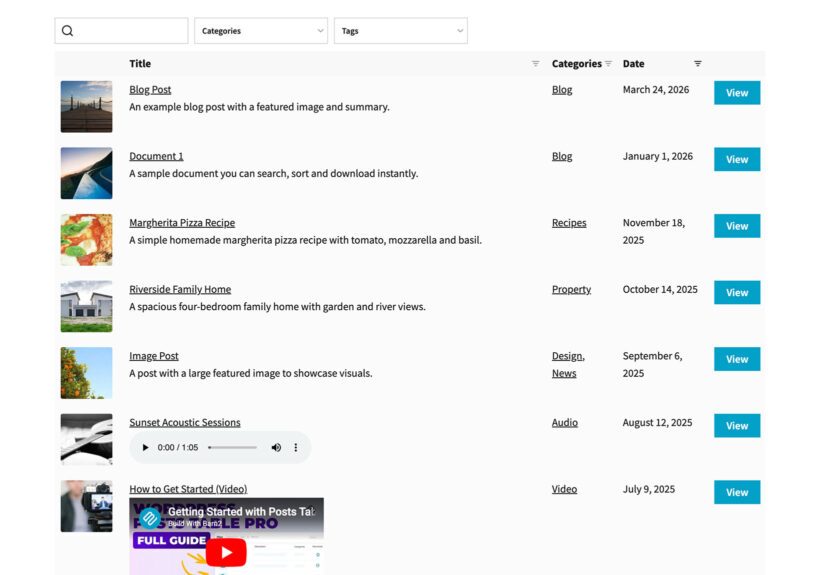Filter by the Video category link
Viewport: 820px width, 575px height.
(564, 489)
